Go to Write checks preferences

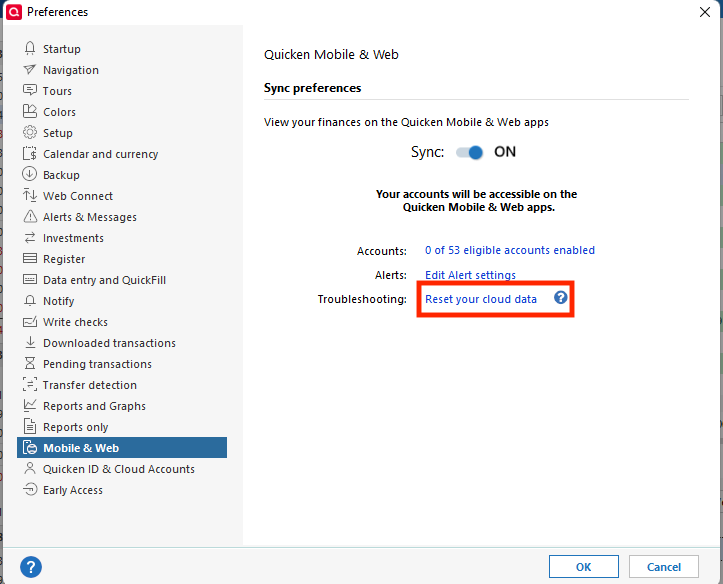pyautogui.click(x=75, y=322)
